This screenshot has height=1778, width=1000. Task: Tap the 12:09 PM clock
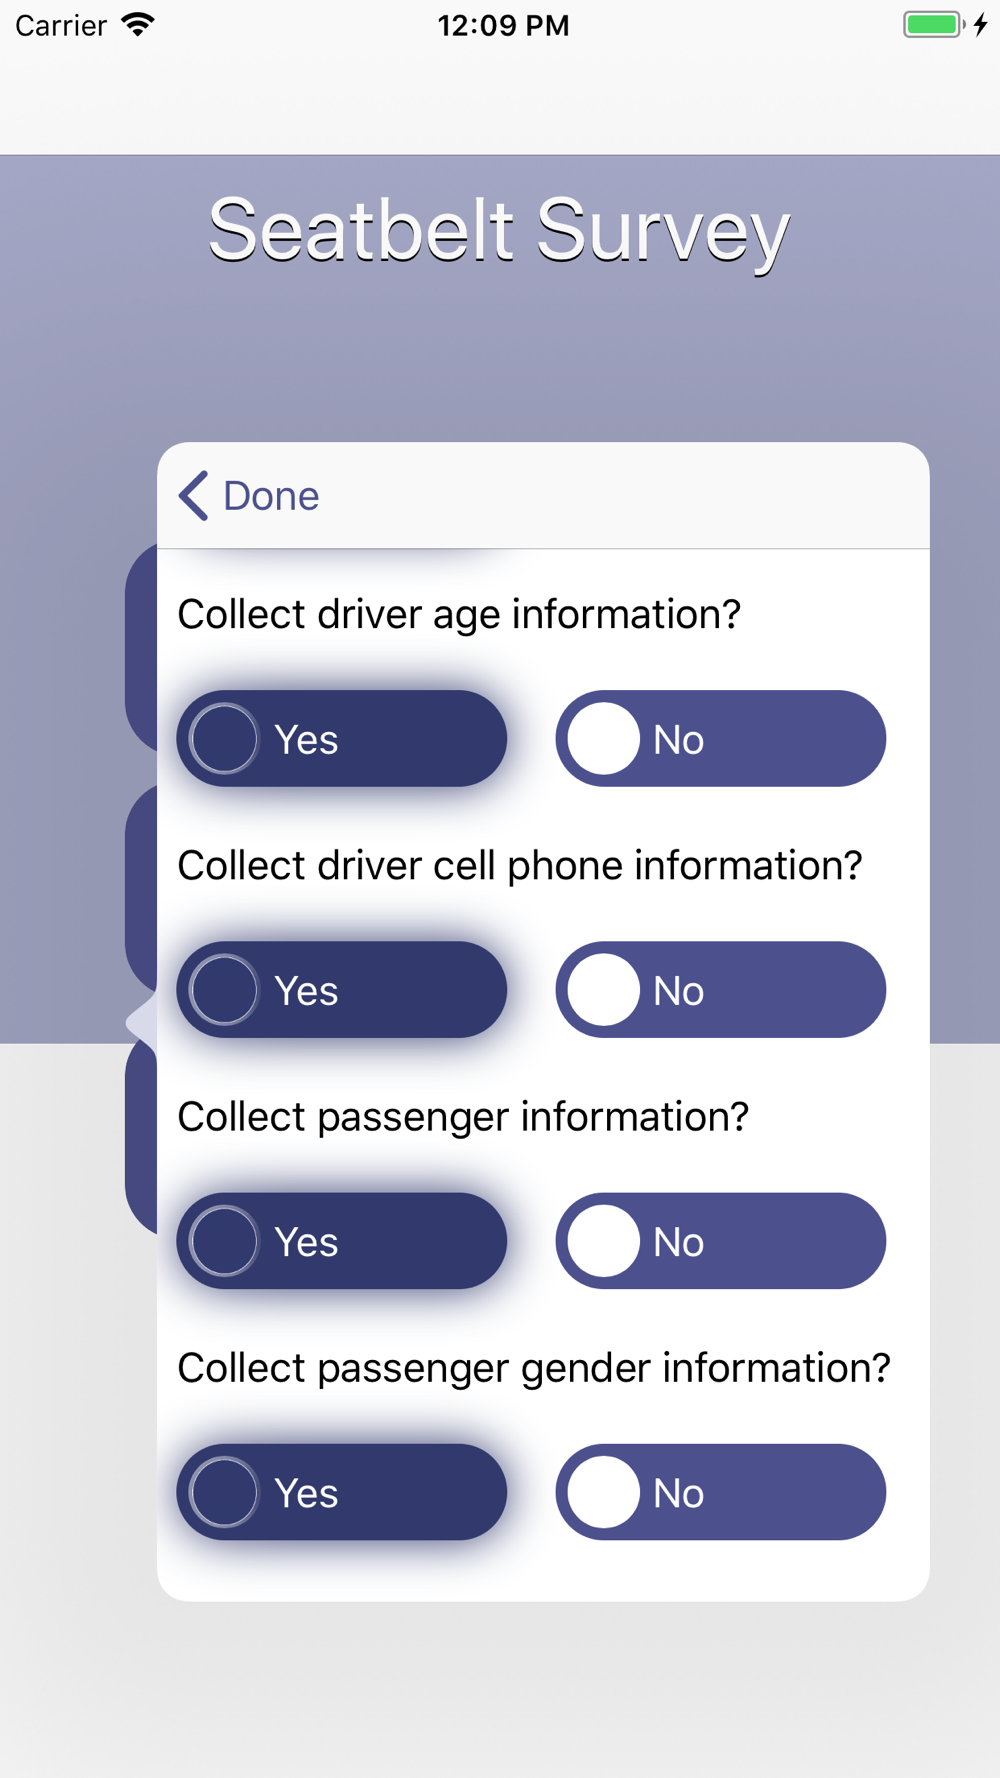[503, 25]
